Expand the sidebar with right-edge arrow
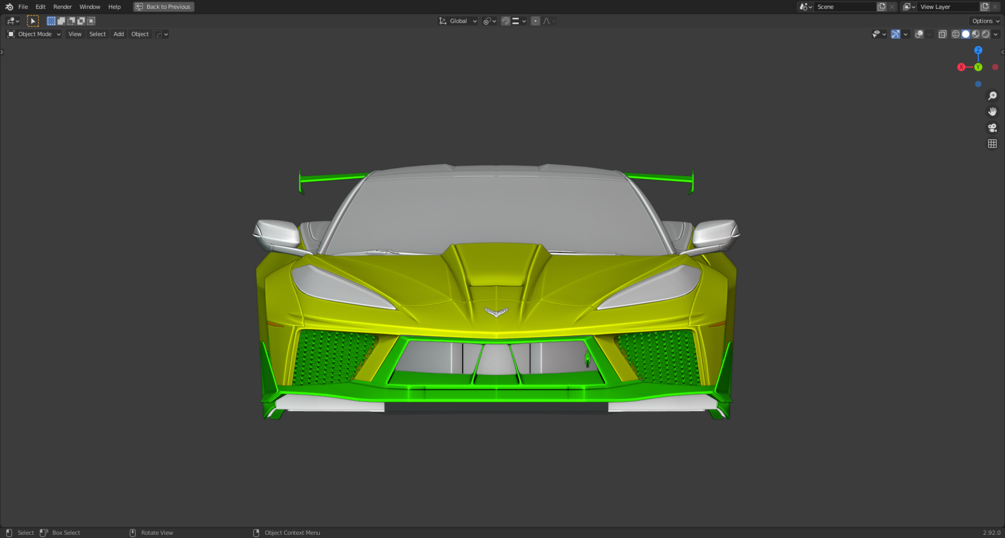The image size is (1005, 538). (x=1002, y=52)
